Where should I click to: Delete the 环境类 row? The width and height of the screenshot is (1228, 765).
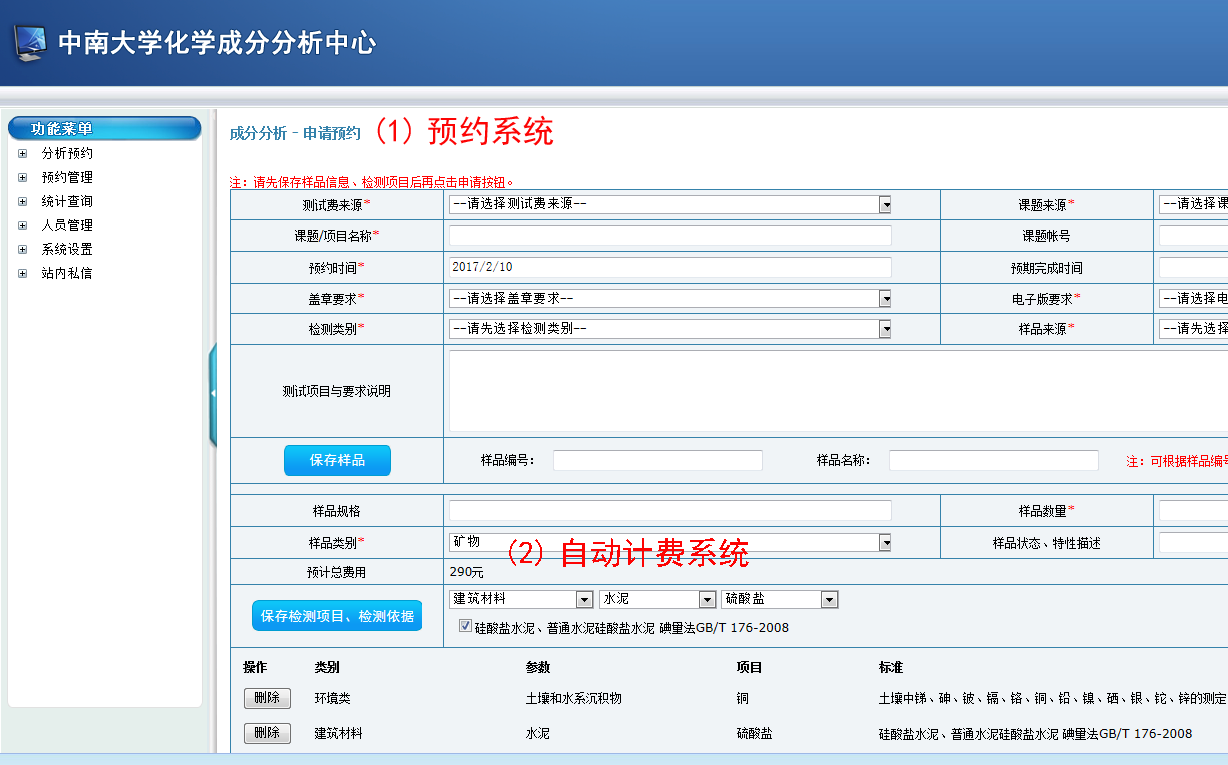tap(267, 698)
